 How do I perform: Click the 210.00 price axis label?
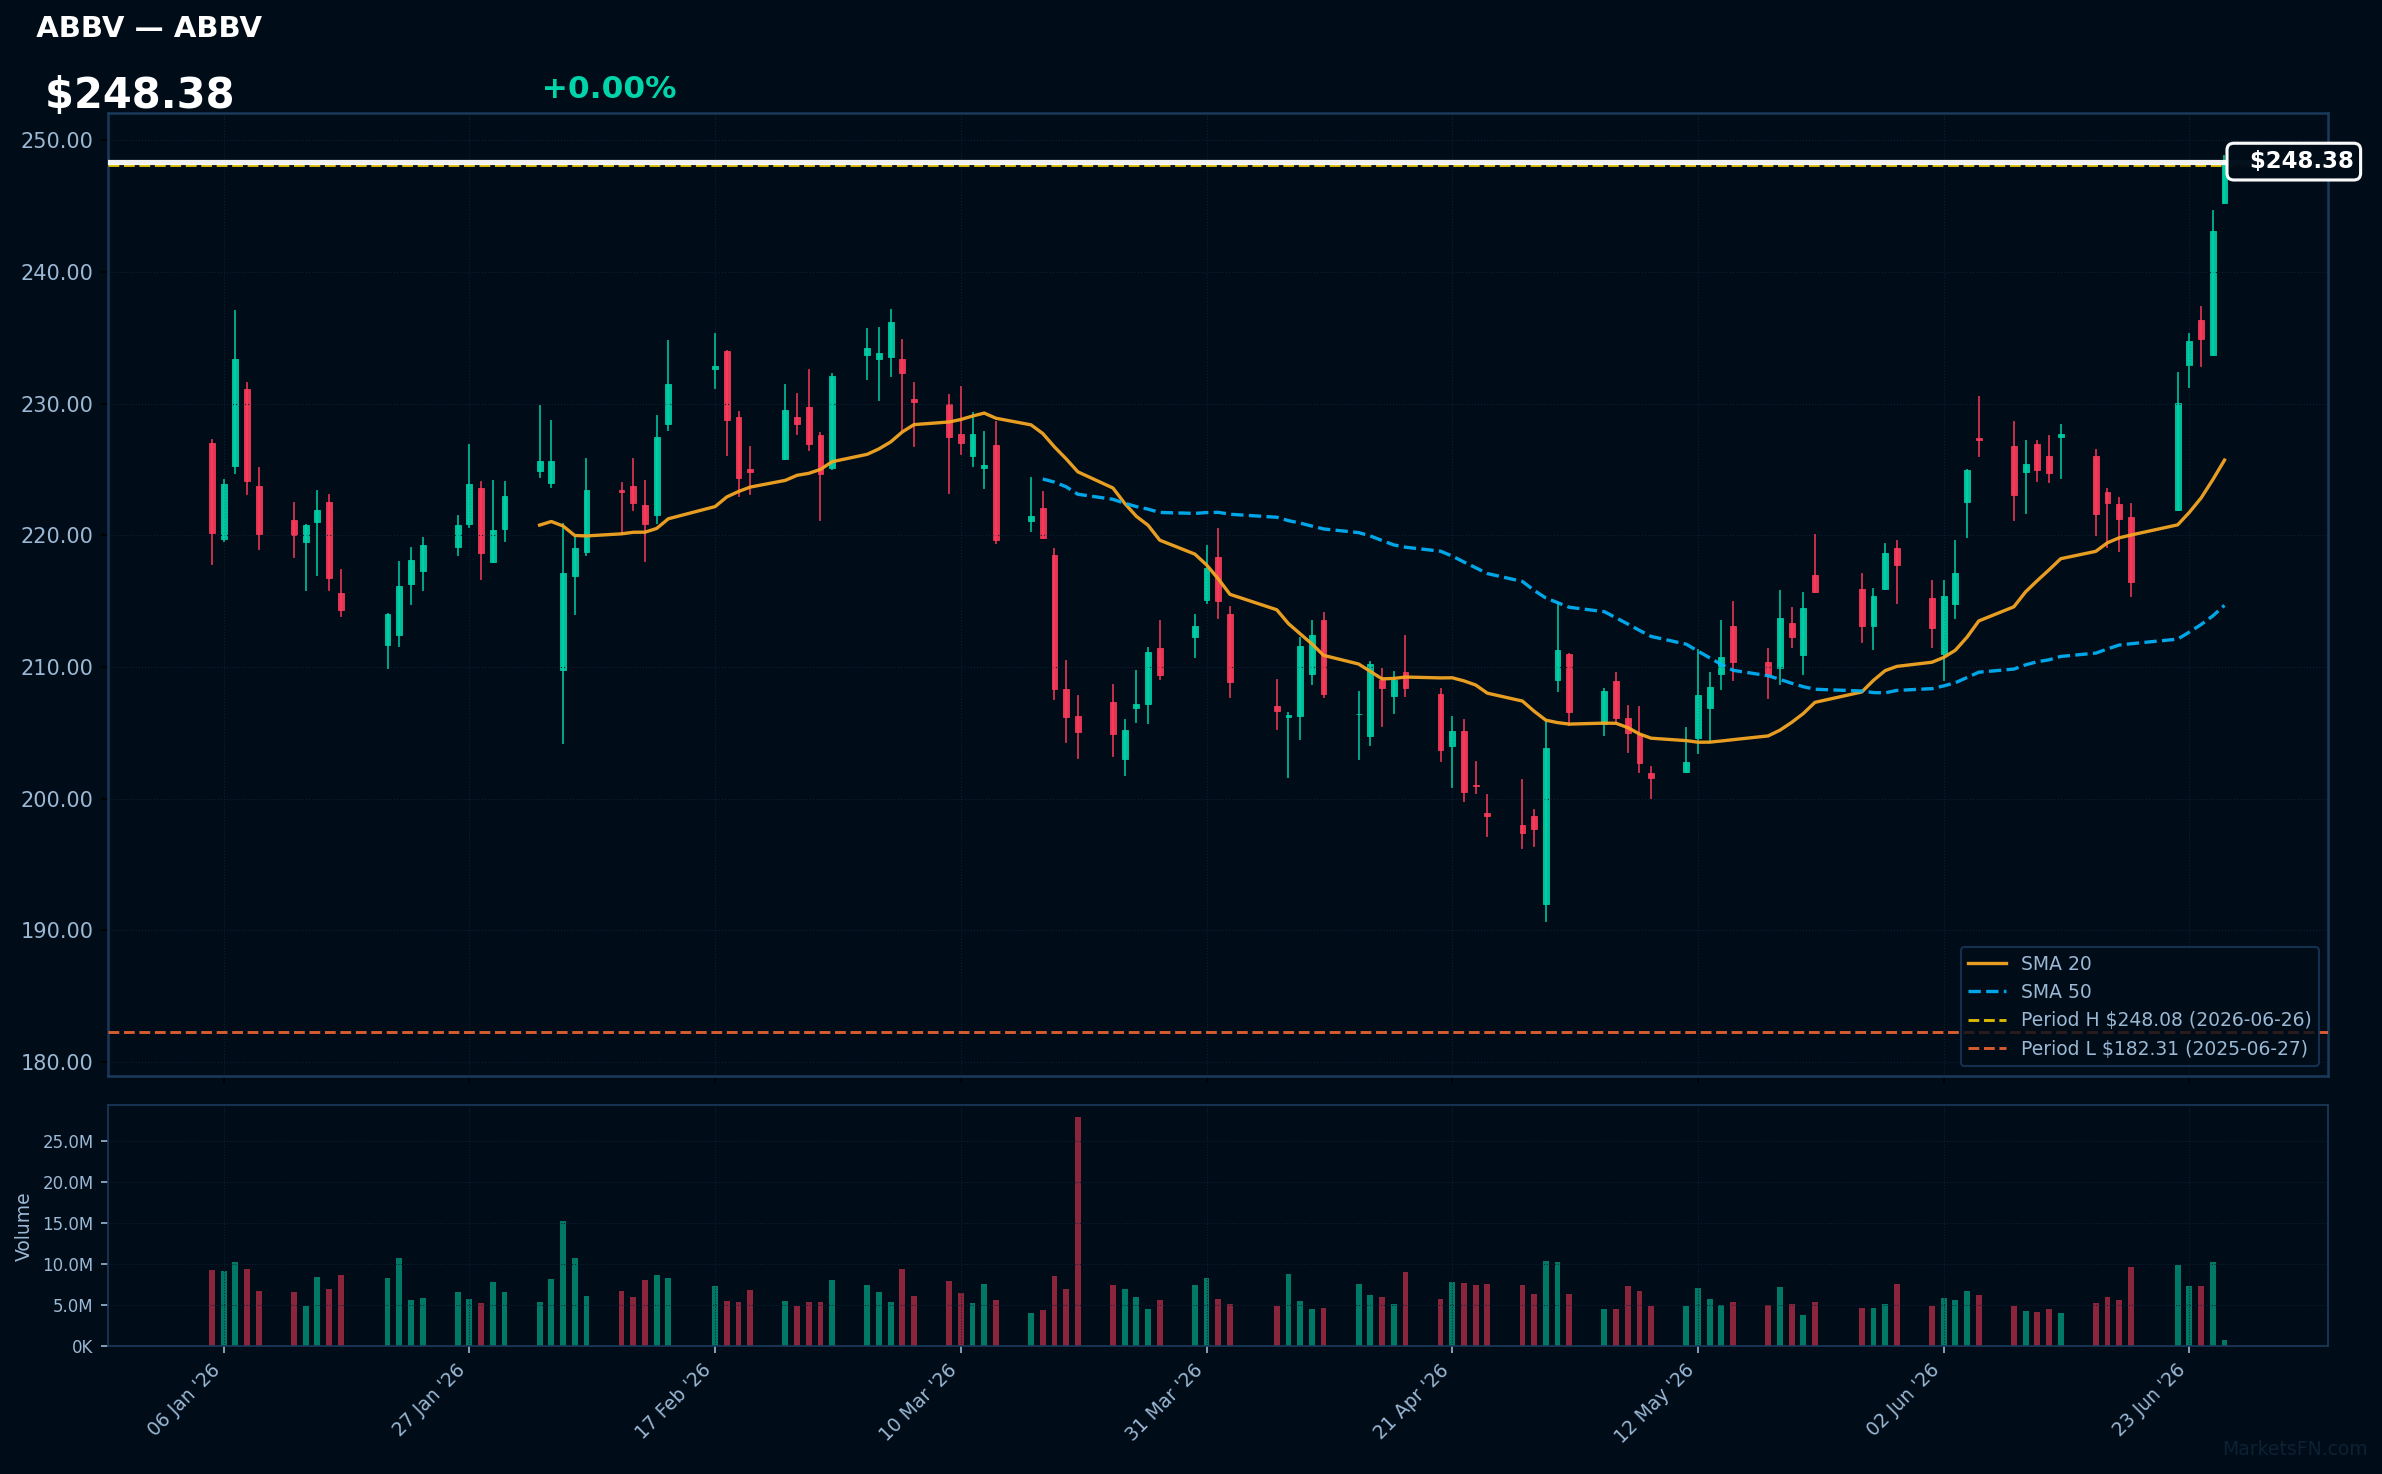(57, 667)
